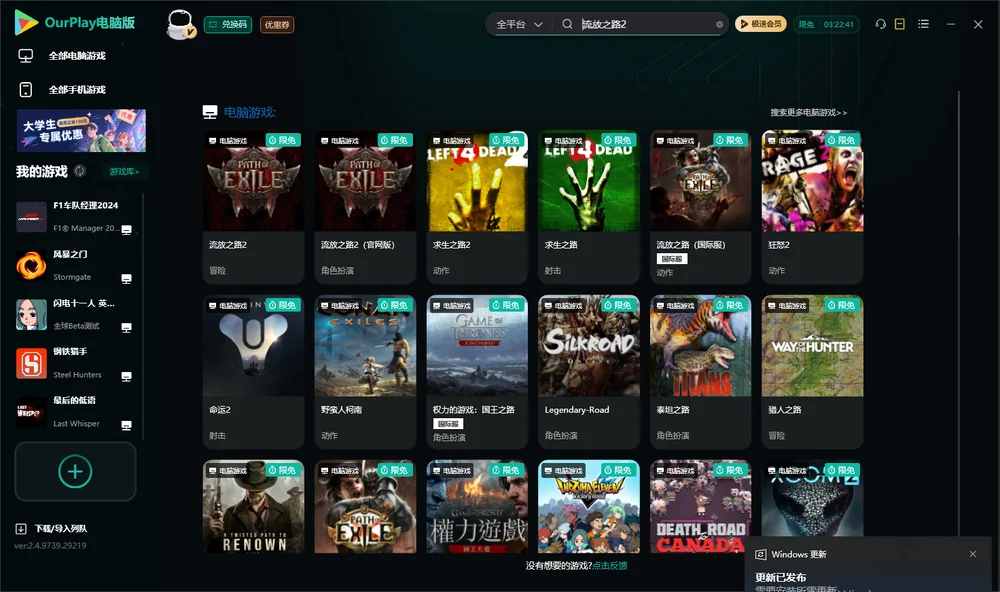This screenshot has height=592, width=1000.
Task: Open the 流放之路 (国际服) card
Action: (x=701, y=207)
